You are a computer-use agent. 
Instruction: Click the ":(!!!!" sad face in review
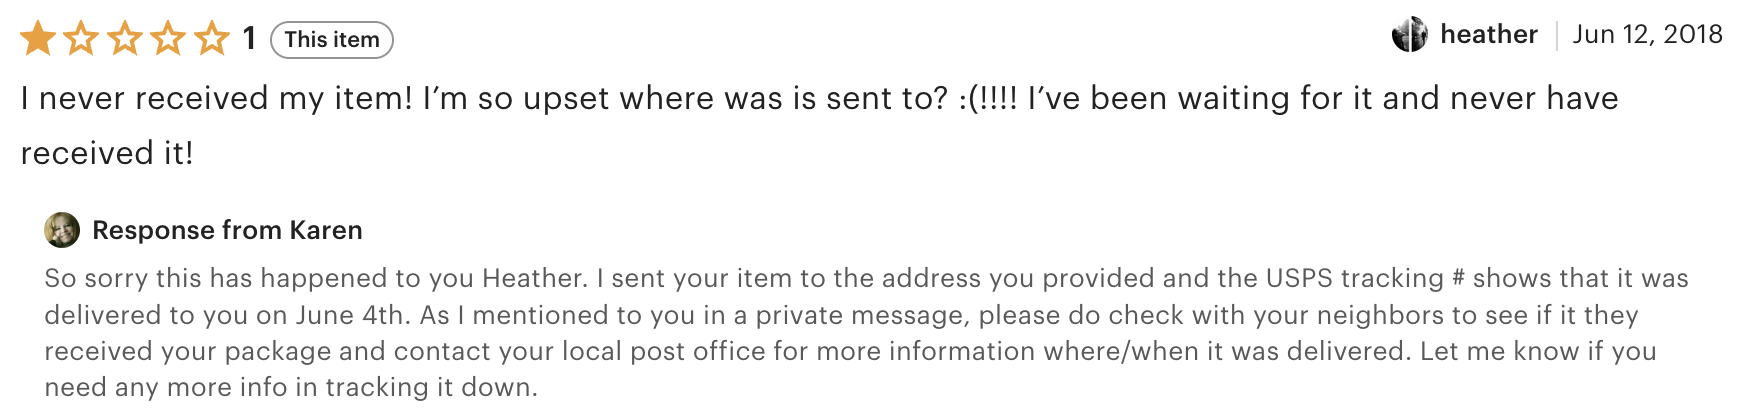point(988,98)
